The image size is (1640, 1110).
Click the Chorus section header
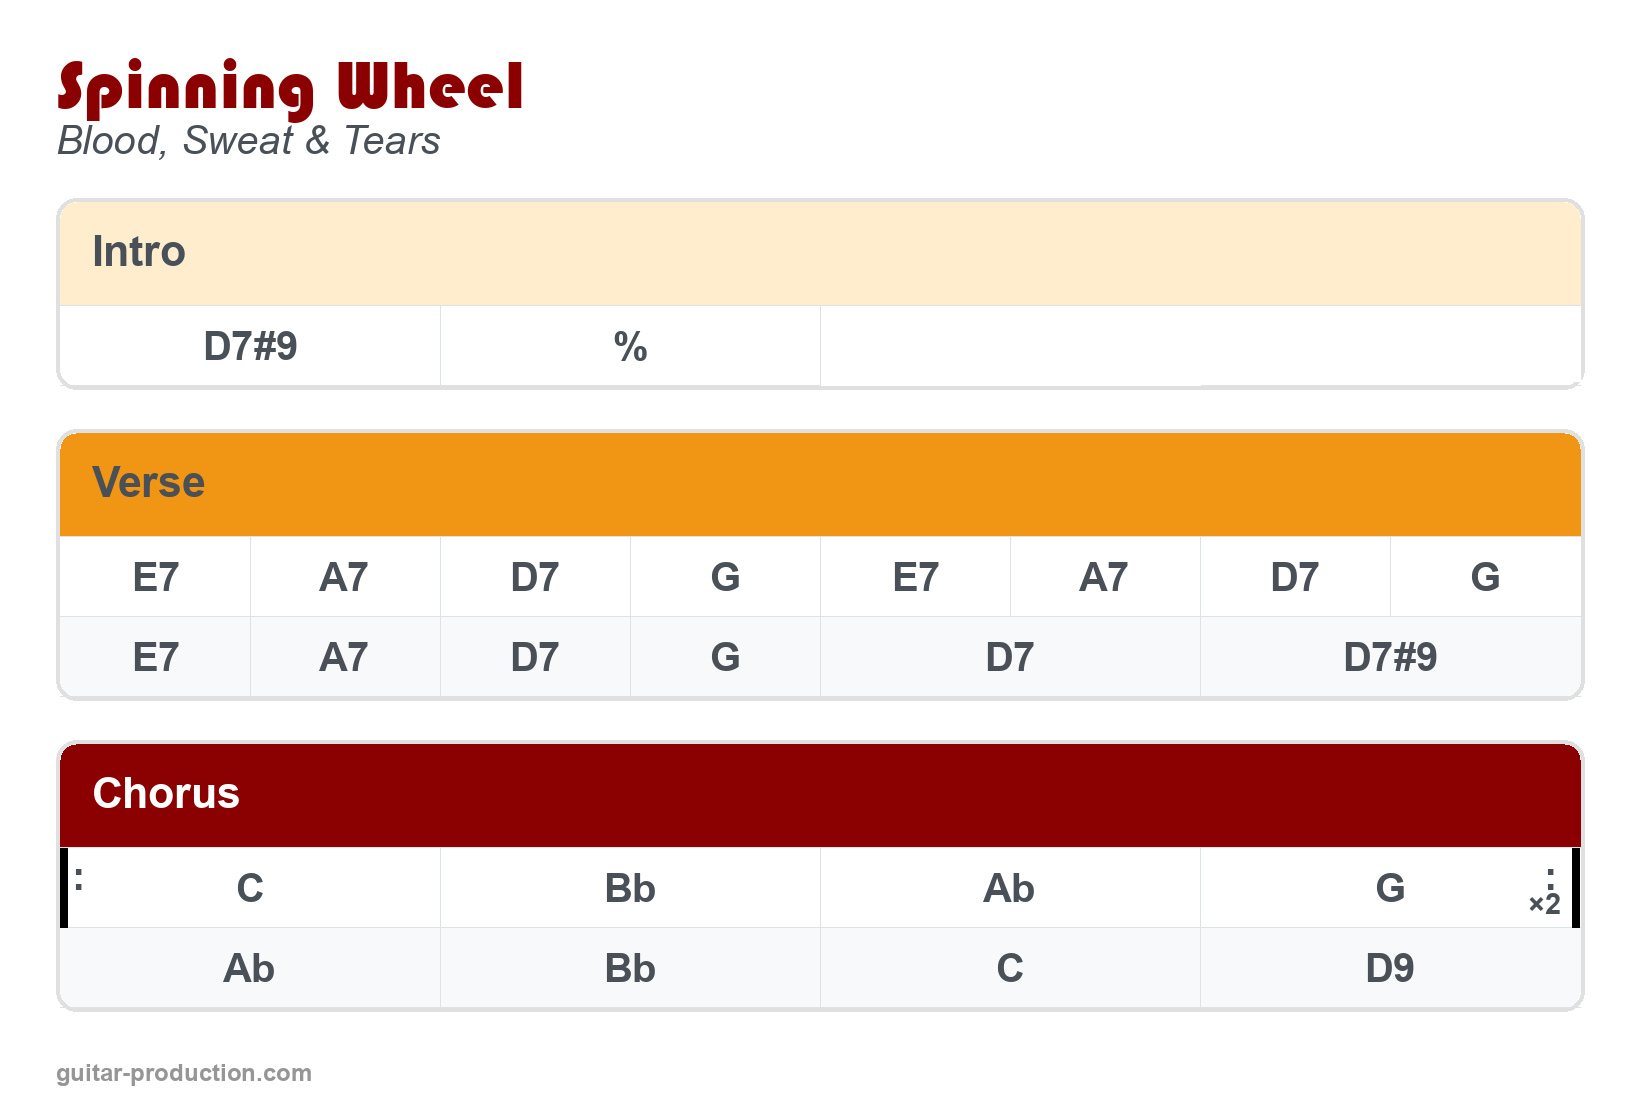[x=166, y=794]
